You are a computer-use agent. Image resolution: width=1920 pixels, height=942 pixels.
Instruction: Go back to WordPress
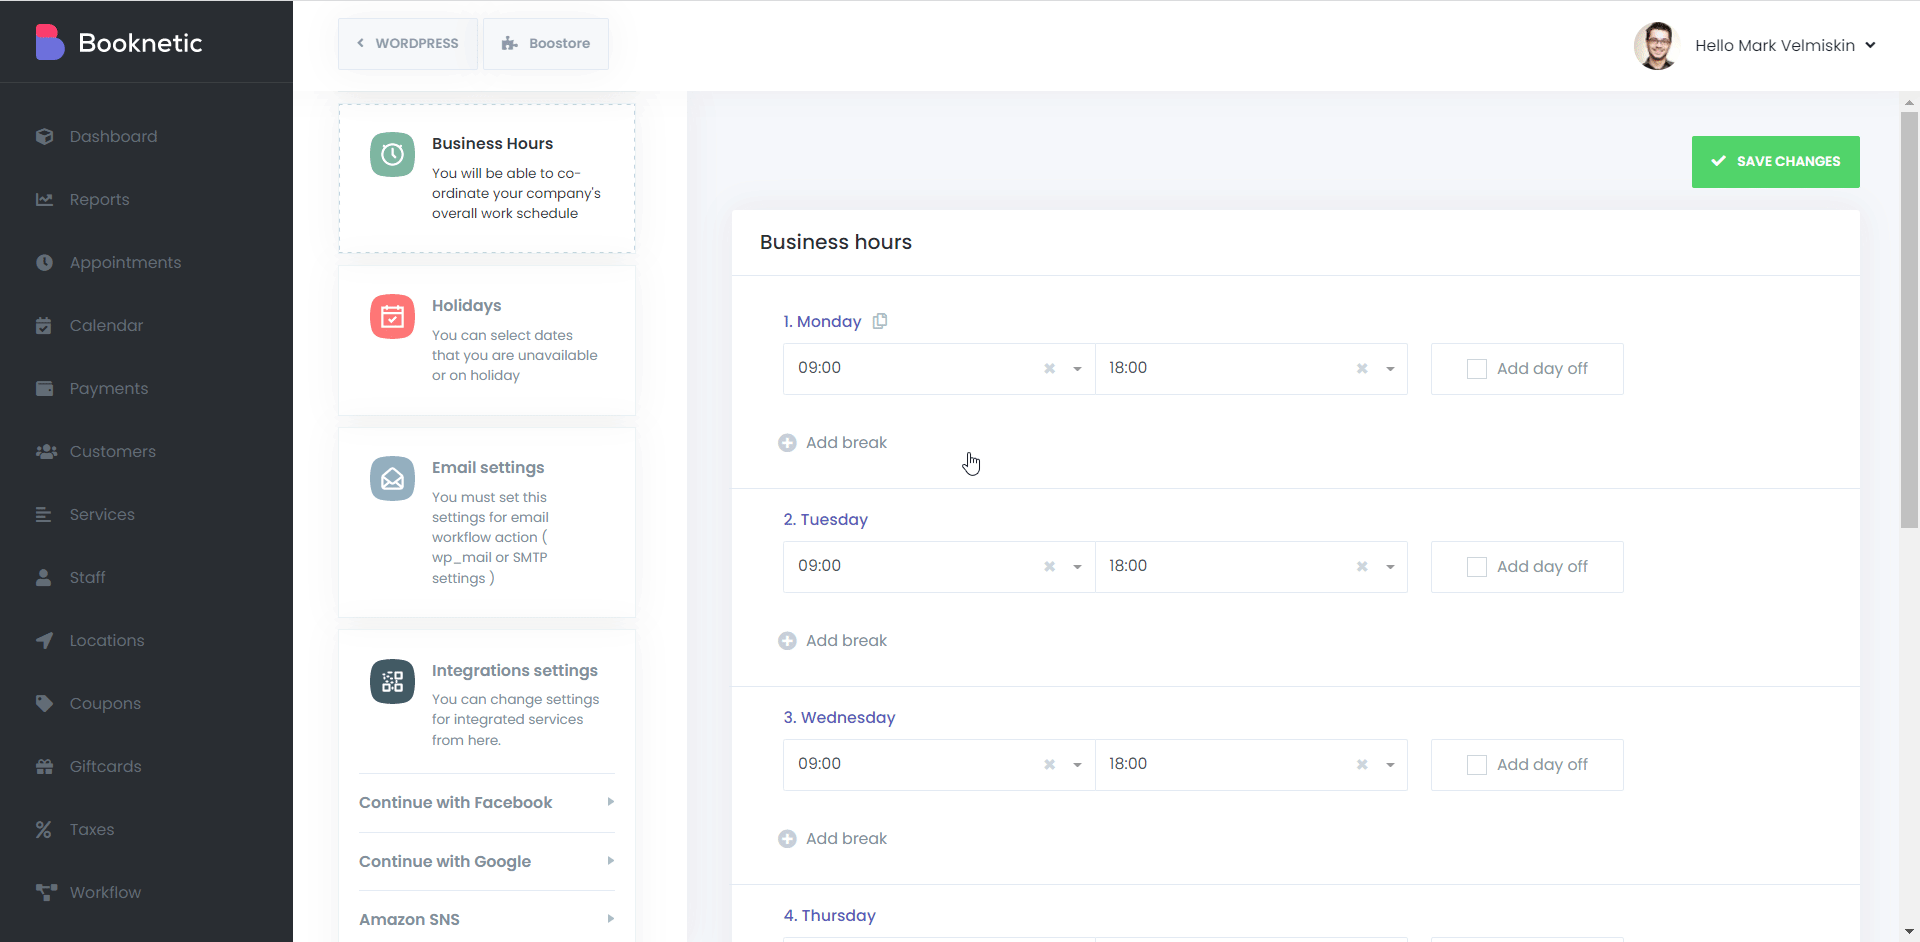coord(408,43)
